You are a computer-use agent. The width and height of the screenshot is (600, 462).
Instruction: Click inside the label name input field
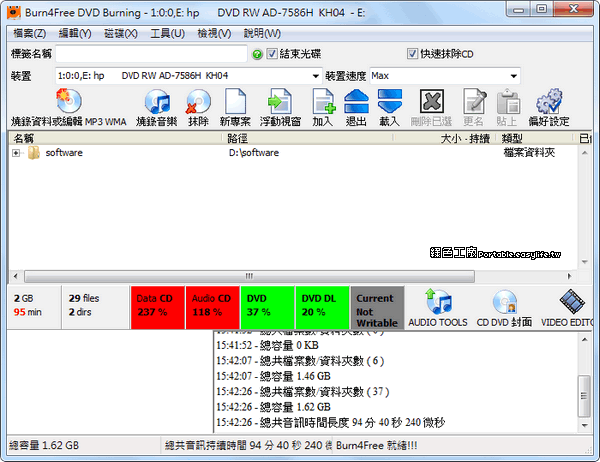152,54
